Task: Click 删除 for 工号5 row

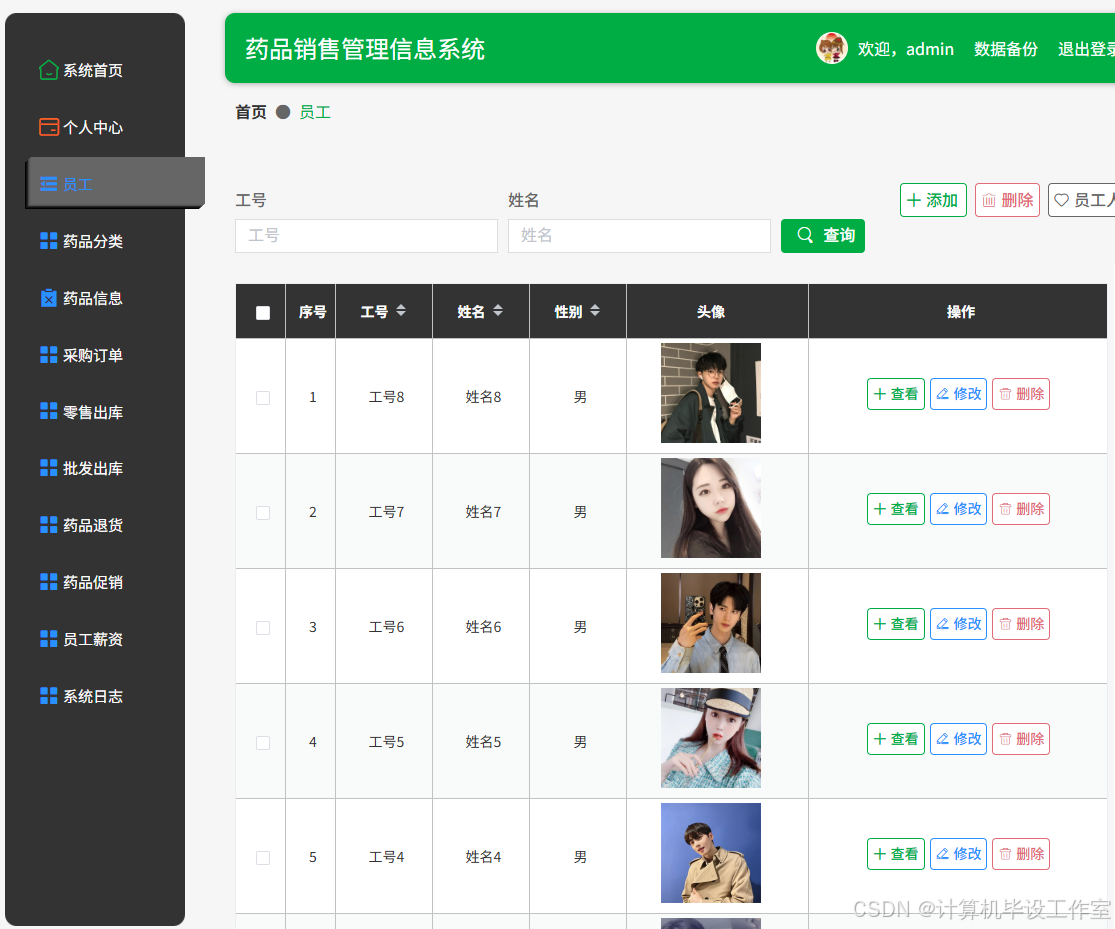Action: (1021, 739)
